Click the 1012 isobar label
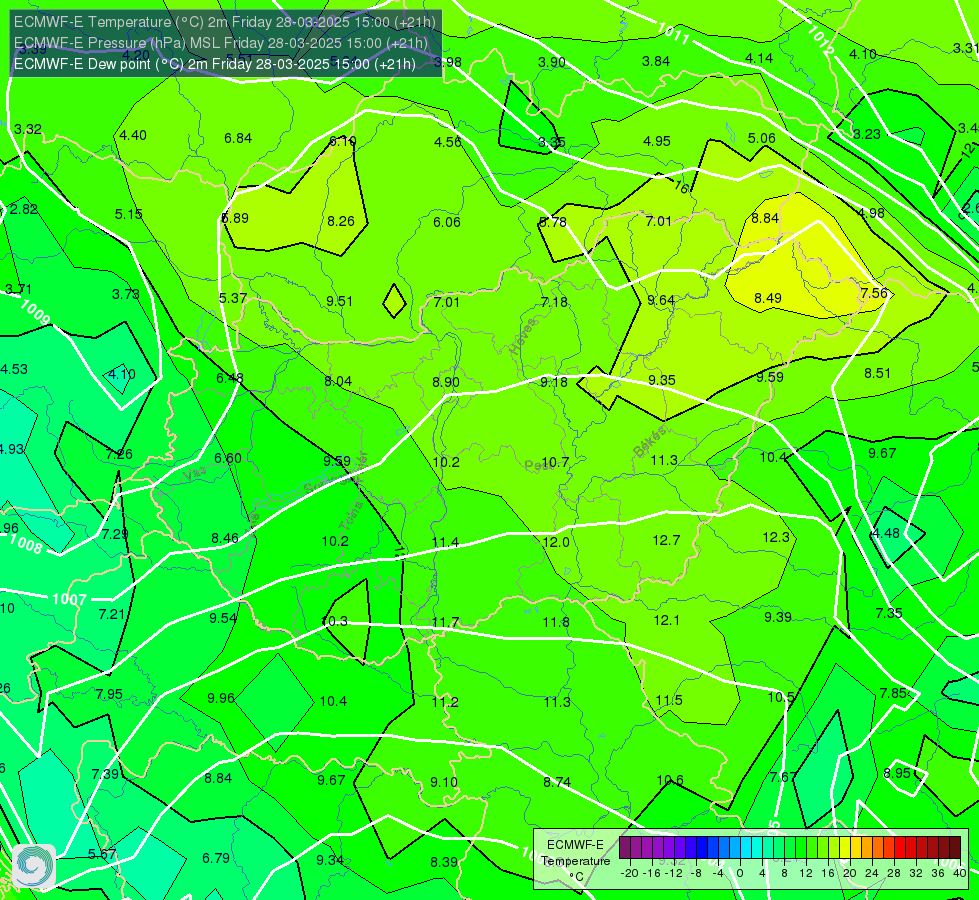Viewport: 979px width, 900px height. pyautogui.click(x=820, y=40)
